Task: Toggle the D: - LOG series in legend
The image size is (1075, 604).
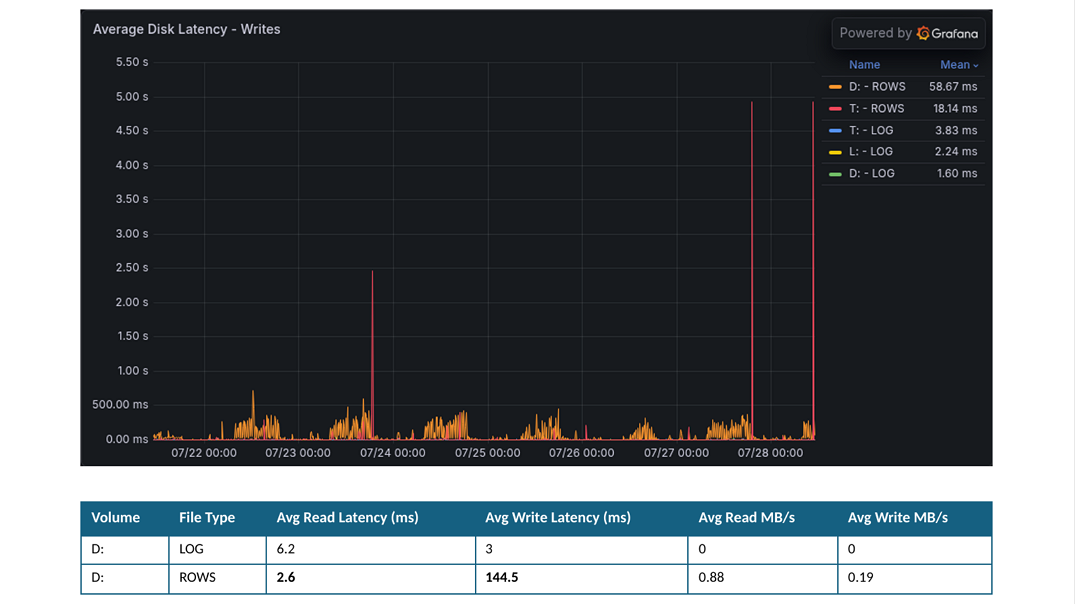Action: coord(871,173)
